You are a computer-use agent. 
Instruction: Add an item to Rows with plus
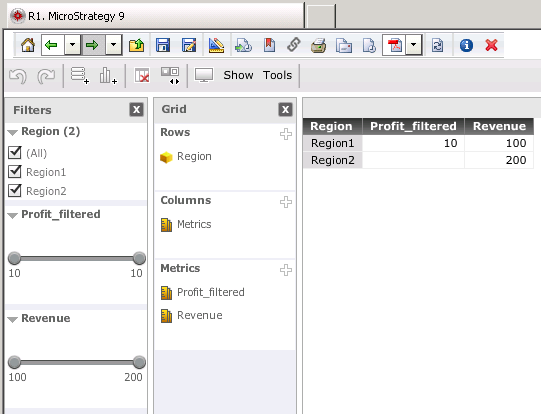(286, 134)
